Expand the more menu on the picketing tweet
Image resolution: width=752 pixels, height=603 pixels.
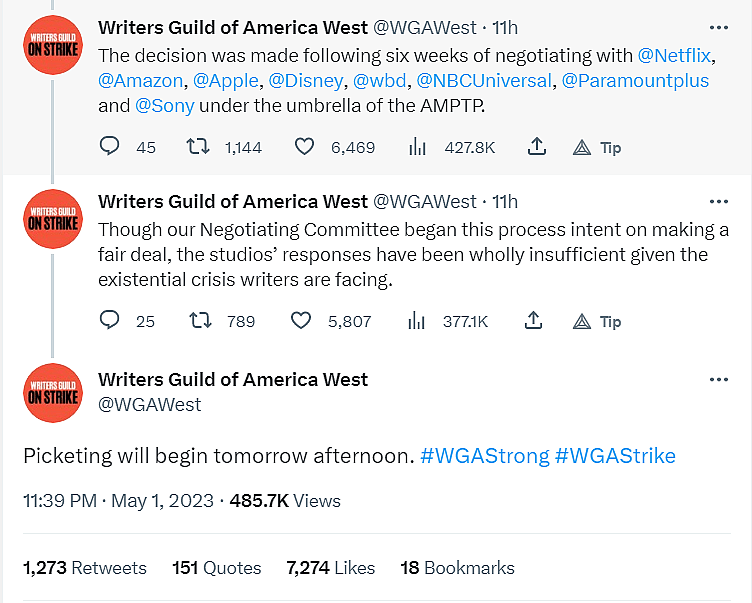pos(718,380)
